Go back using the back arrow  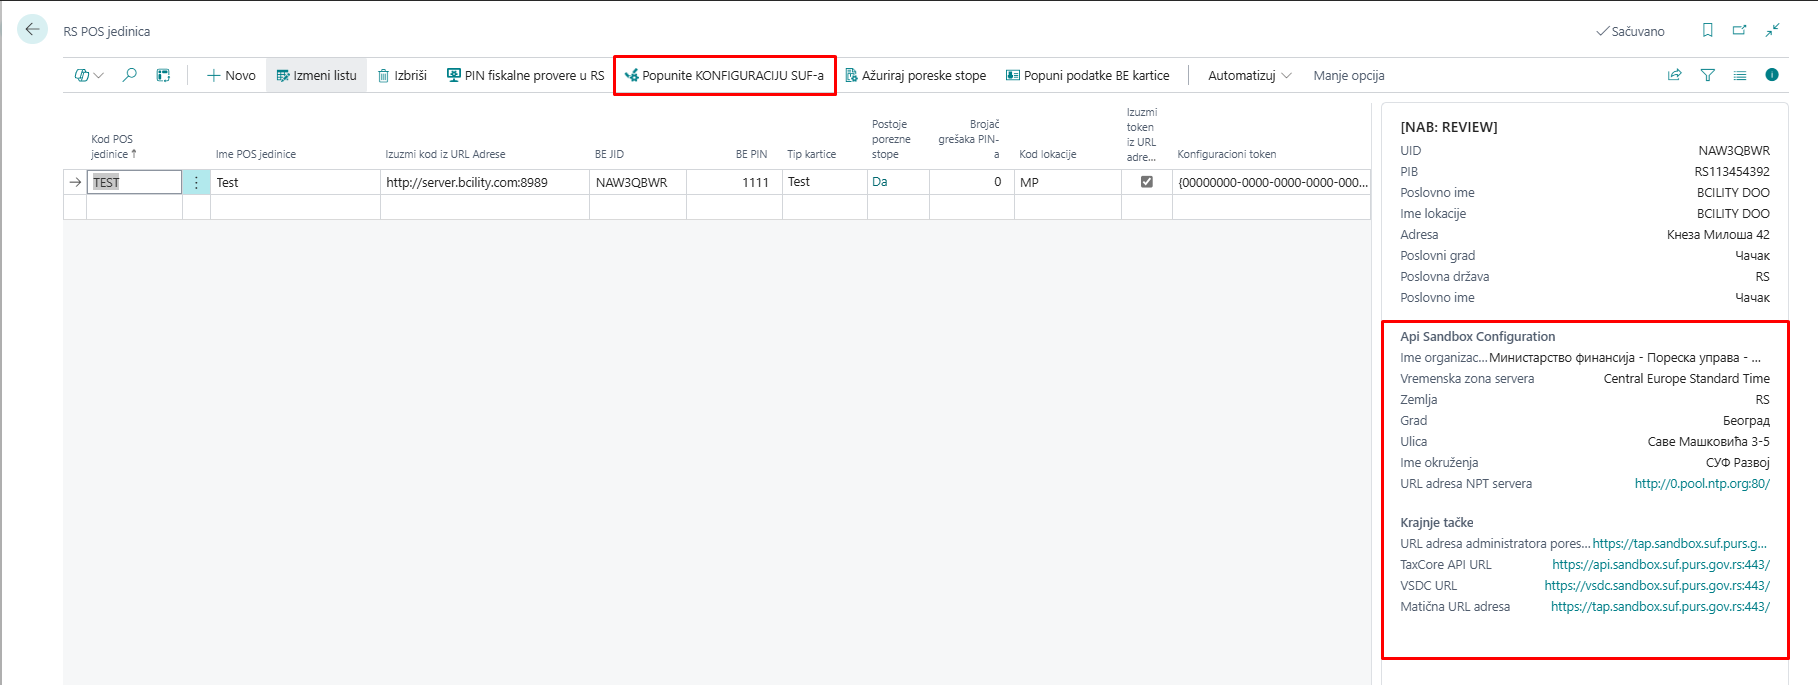32,29
